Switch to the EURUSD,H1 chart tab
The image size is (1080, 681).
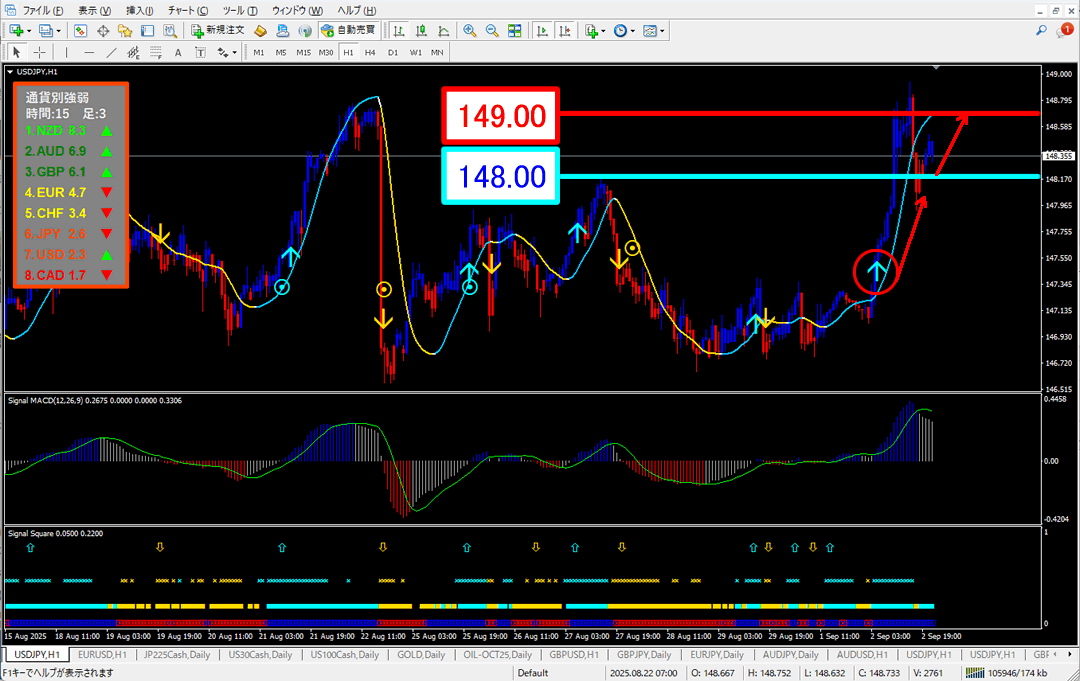[x=102, y=655]
